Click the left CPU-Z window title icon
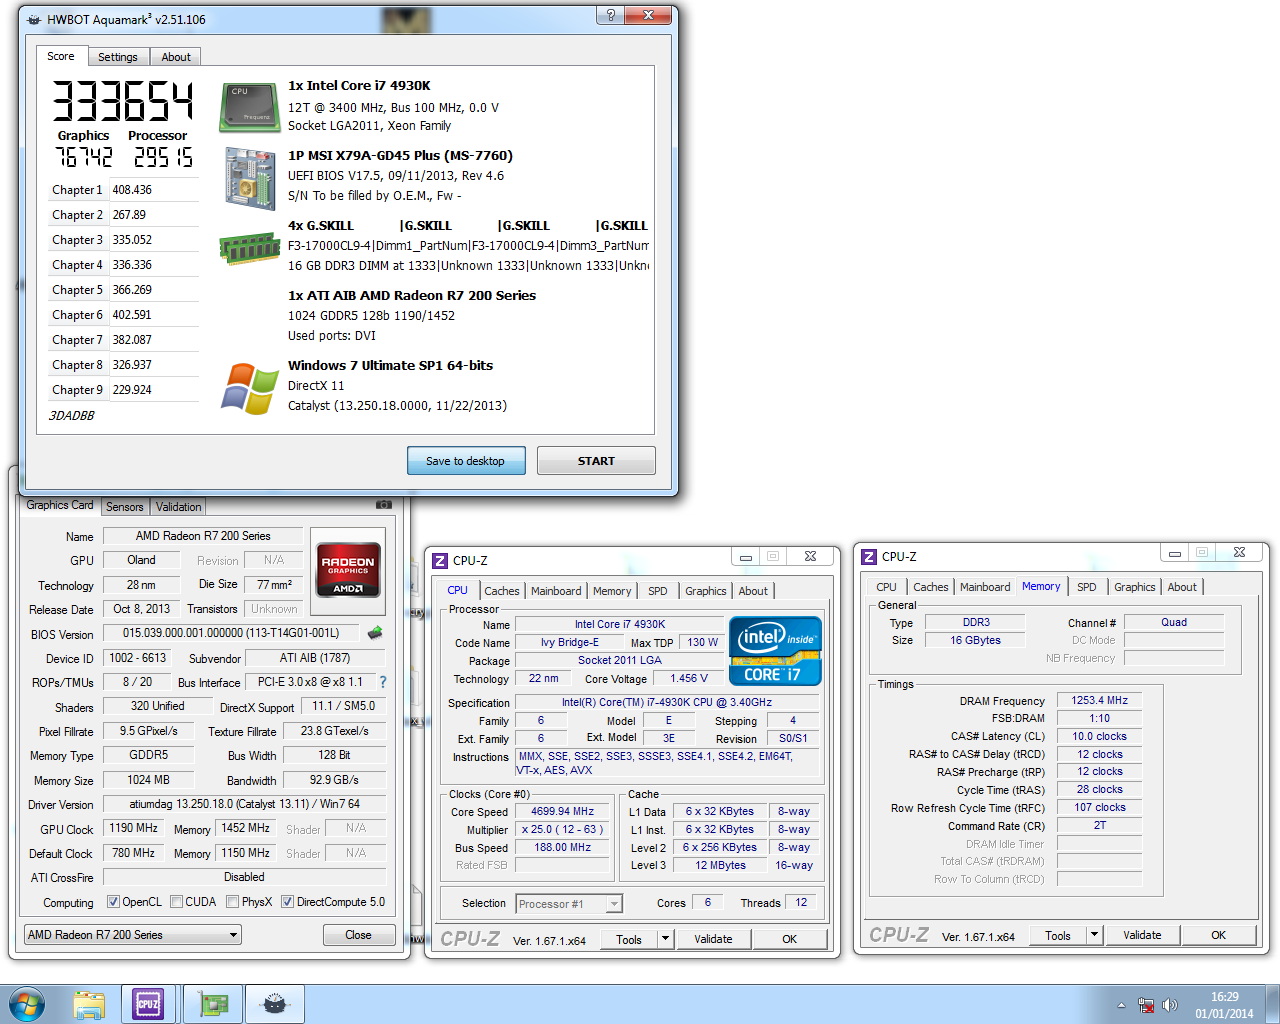Screen dimensions: 1280x1024 click(x=441, y=561)
